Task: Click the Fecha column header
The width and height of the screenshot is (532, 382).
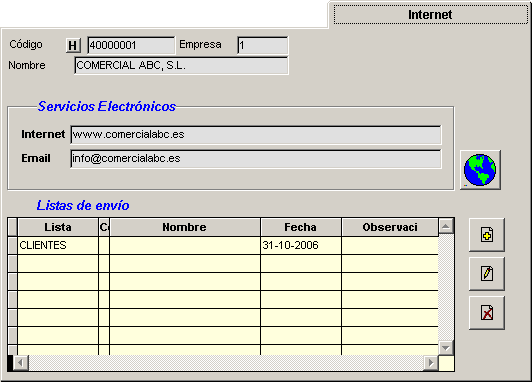Action: [x=301, y=227]
